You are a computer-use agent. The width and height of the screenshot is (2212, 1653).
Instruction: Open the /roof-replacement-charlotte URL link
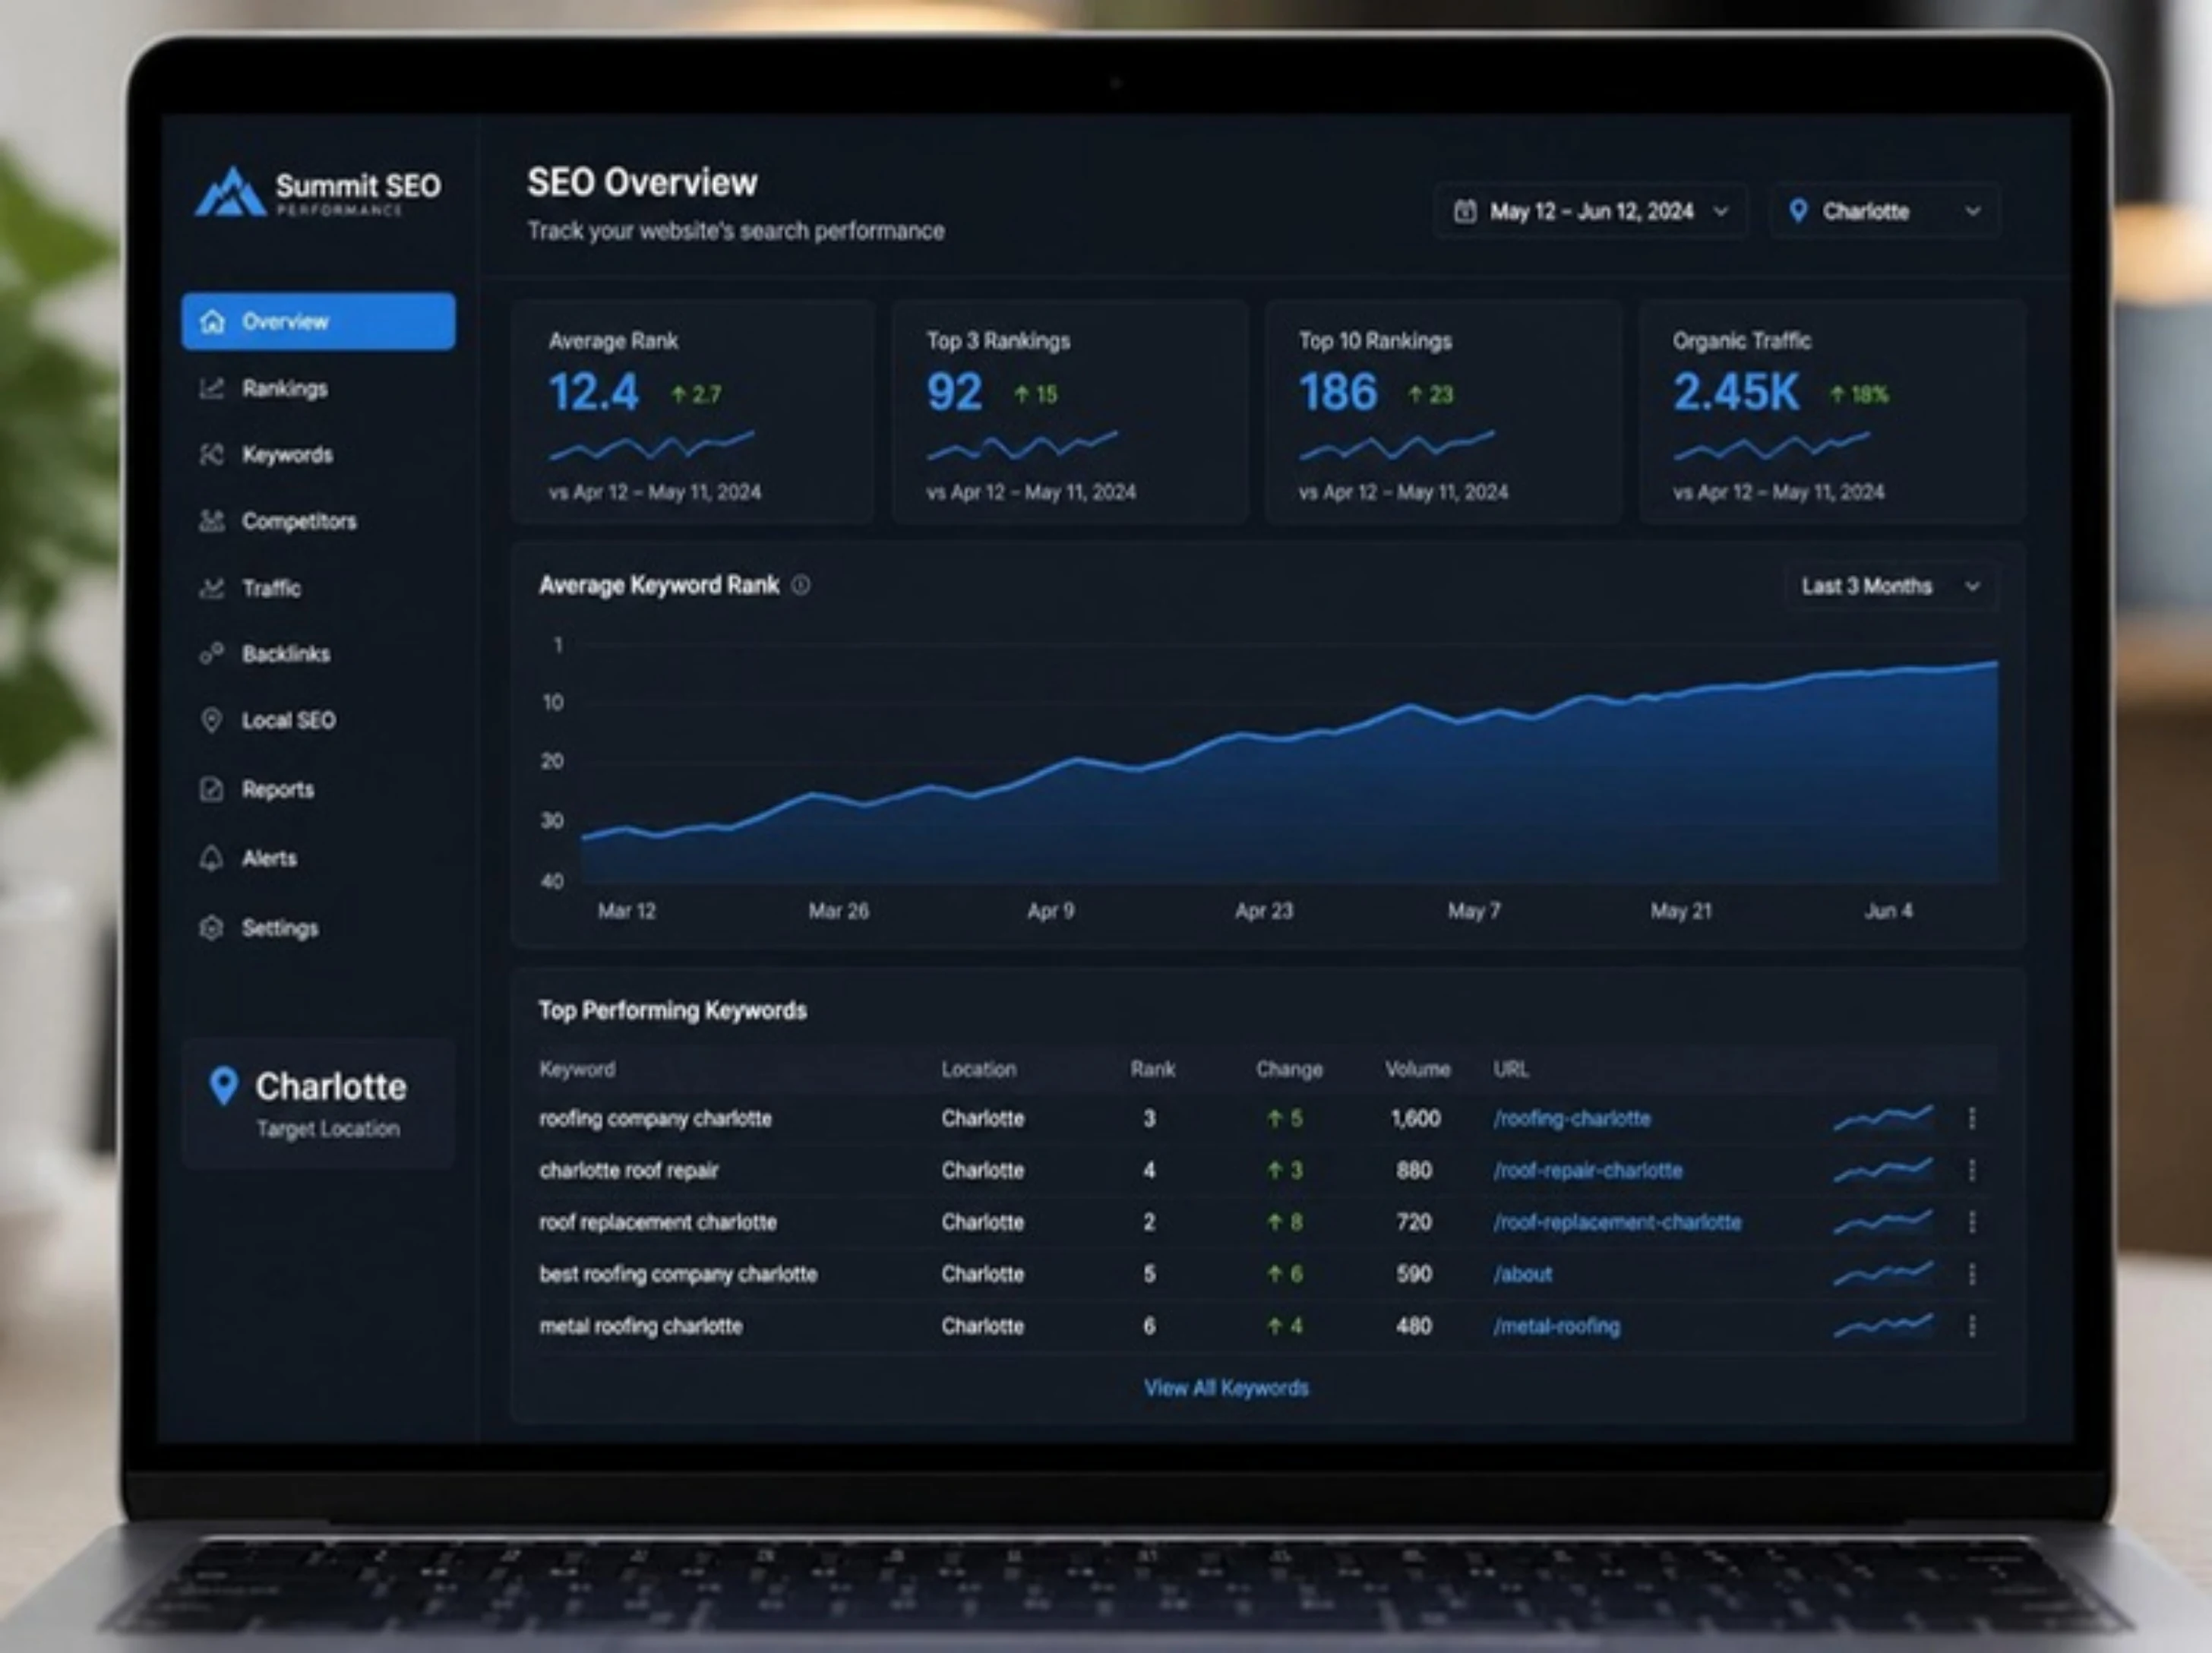(x=1617, y=1222)
